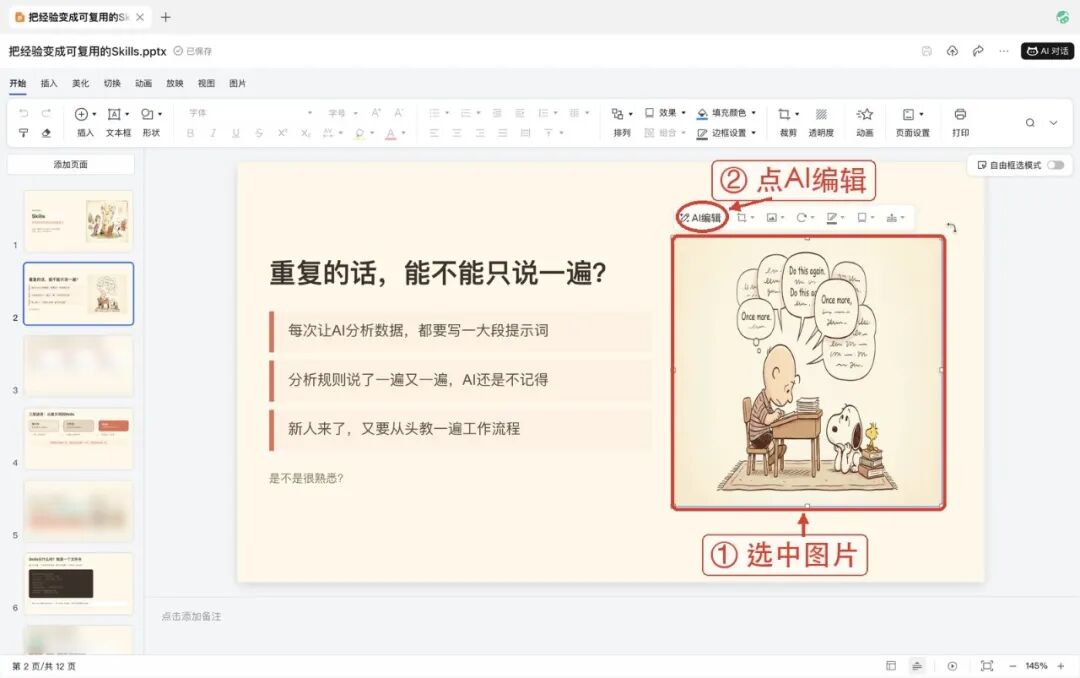Select slide 1 thumbnail
The width and height of the screenshot is (1080, 678).
(79, 220)
